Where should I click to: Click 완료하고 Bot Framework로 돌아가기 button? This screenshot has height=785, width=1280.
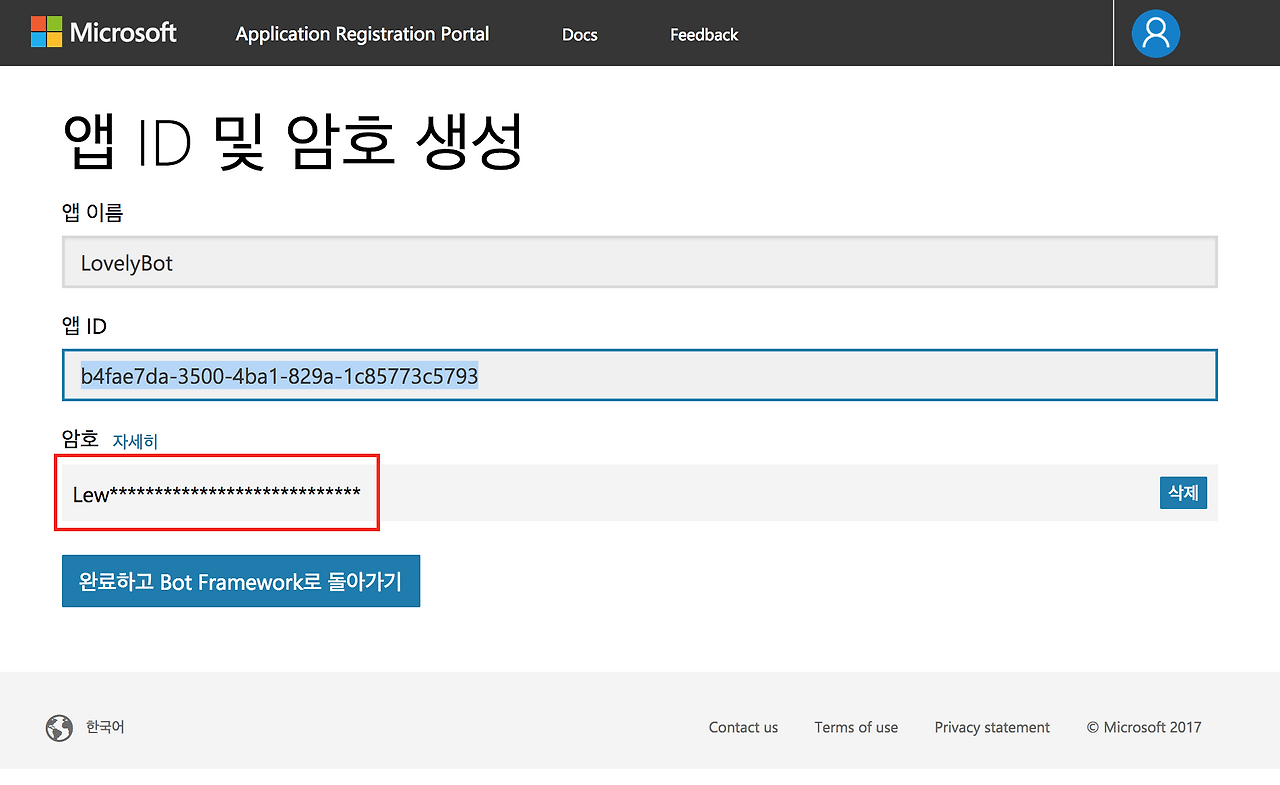coord(241,581)
